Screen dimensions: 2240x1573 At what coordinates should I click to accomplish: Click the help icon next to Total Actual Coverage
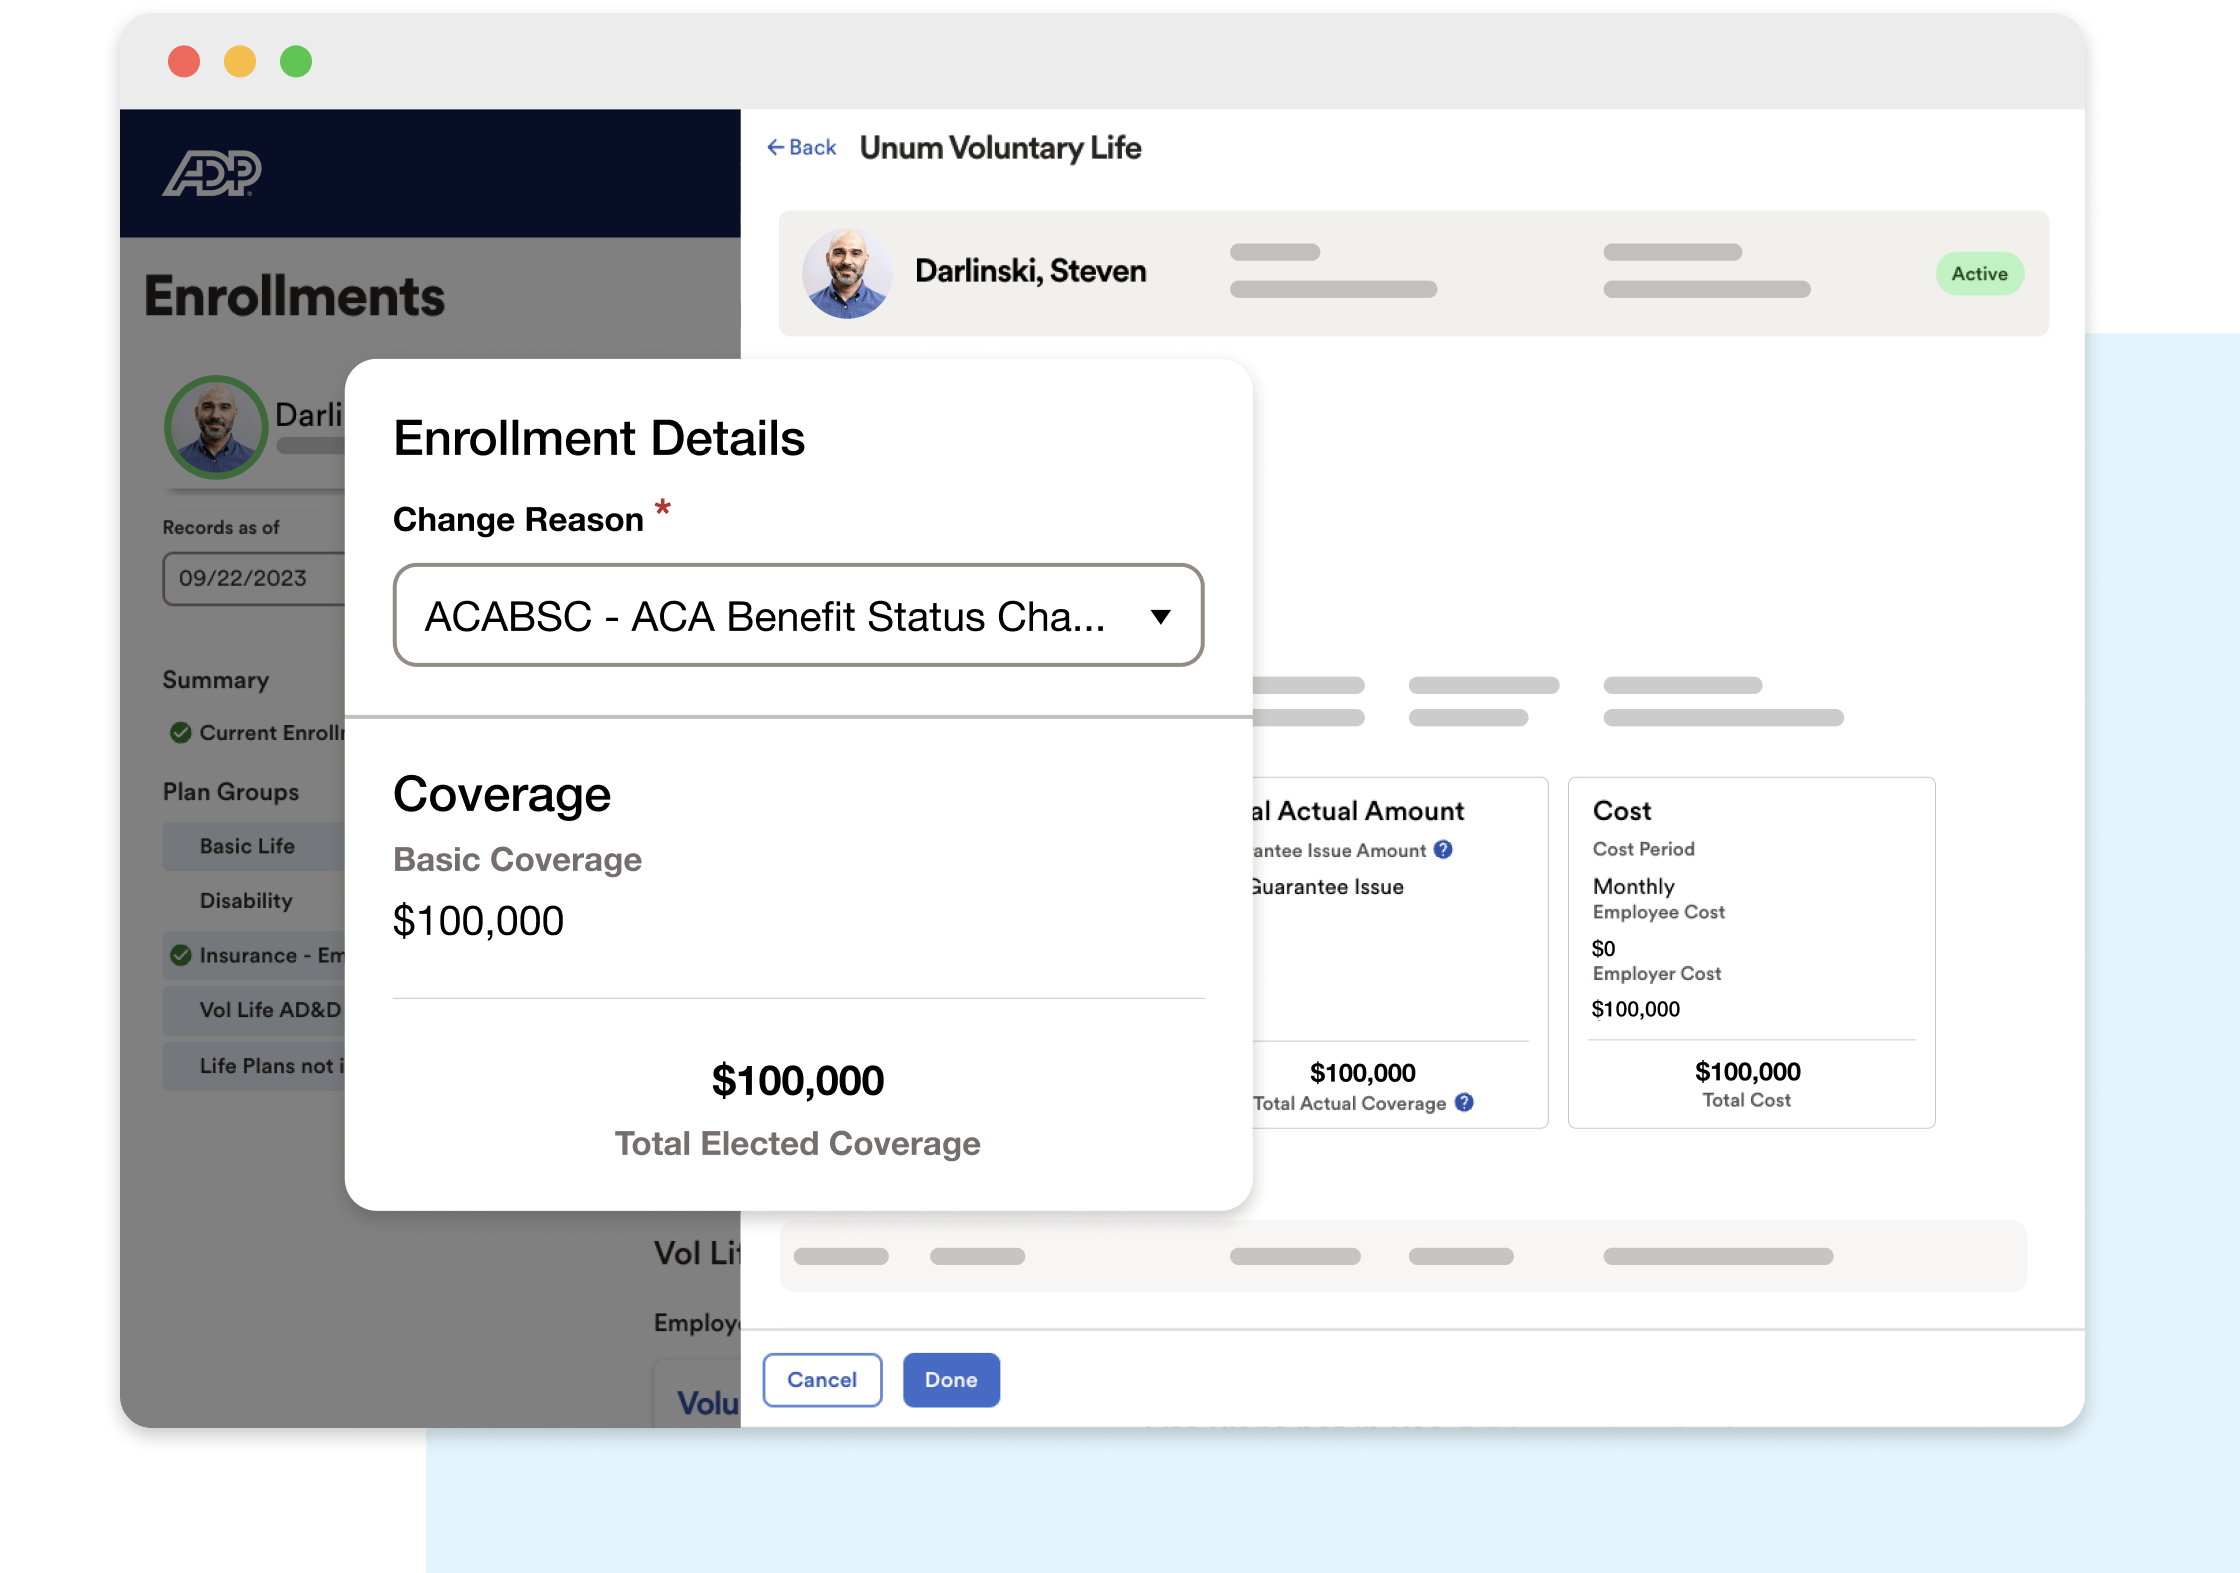(1464, 1103)
